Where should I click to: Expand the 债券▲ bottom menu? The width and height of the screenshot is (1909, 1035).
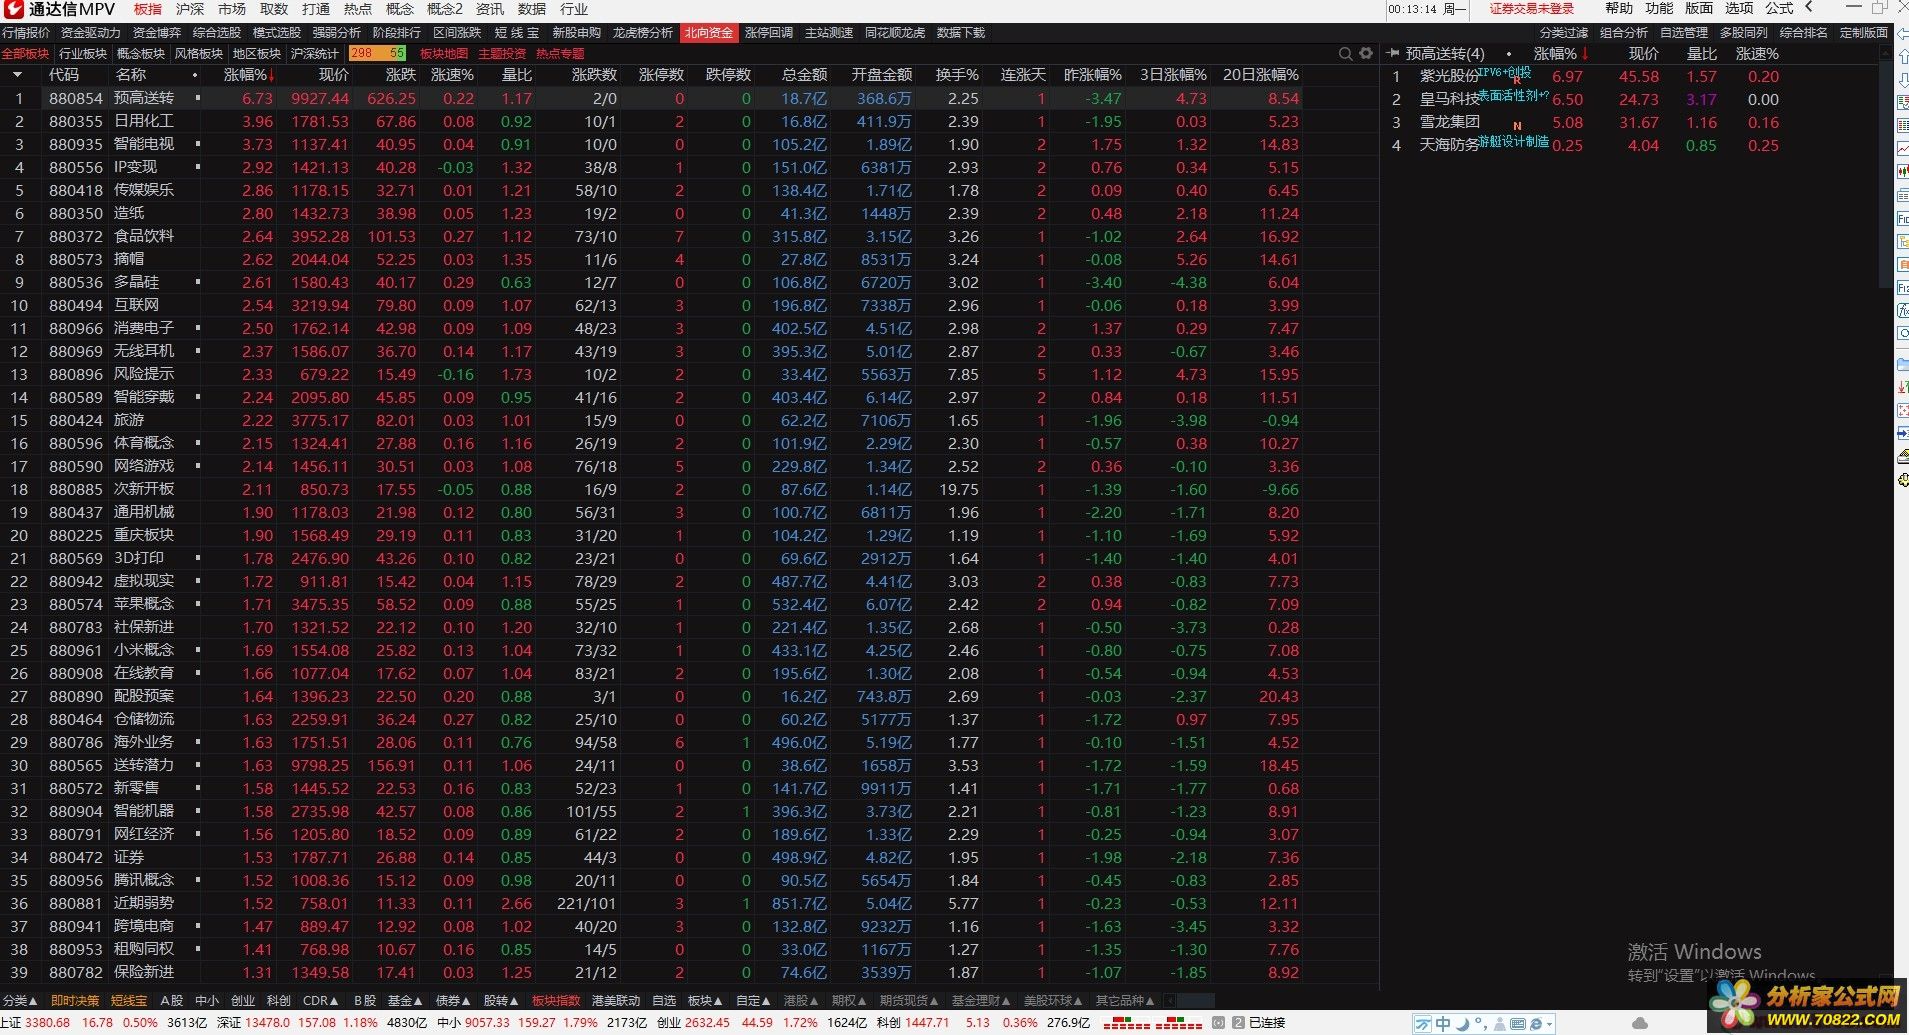point(453,1000)
